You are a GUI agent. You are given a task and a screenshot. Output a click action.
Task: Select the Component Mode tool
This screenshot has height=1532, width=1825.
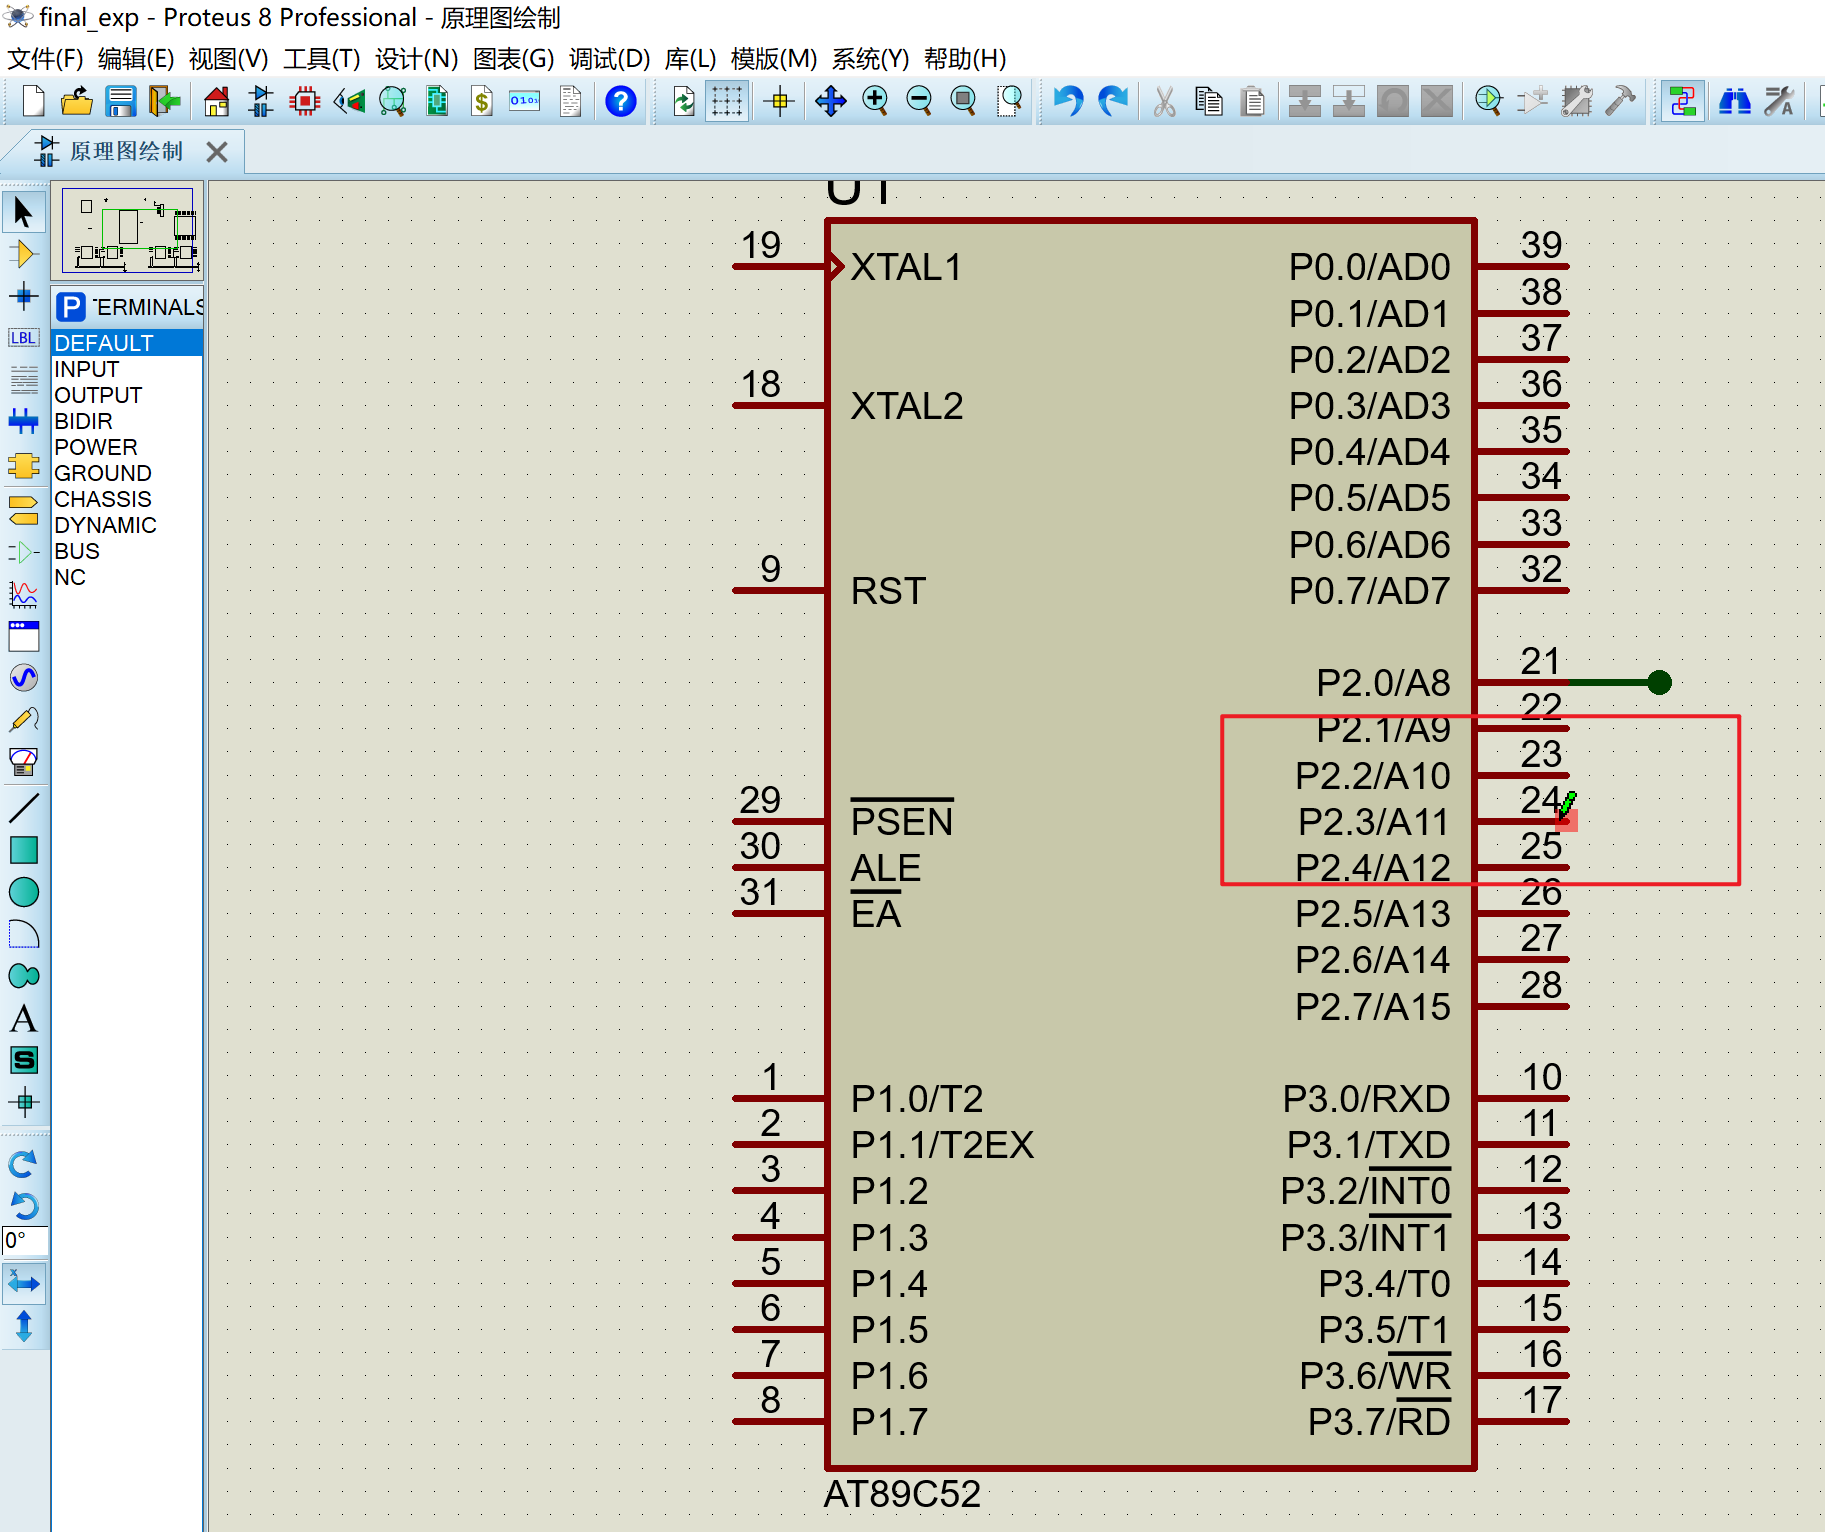(24, 254)
